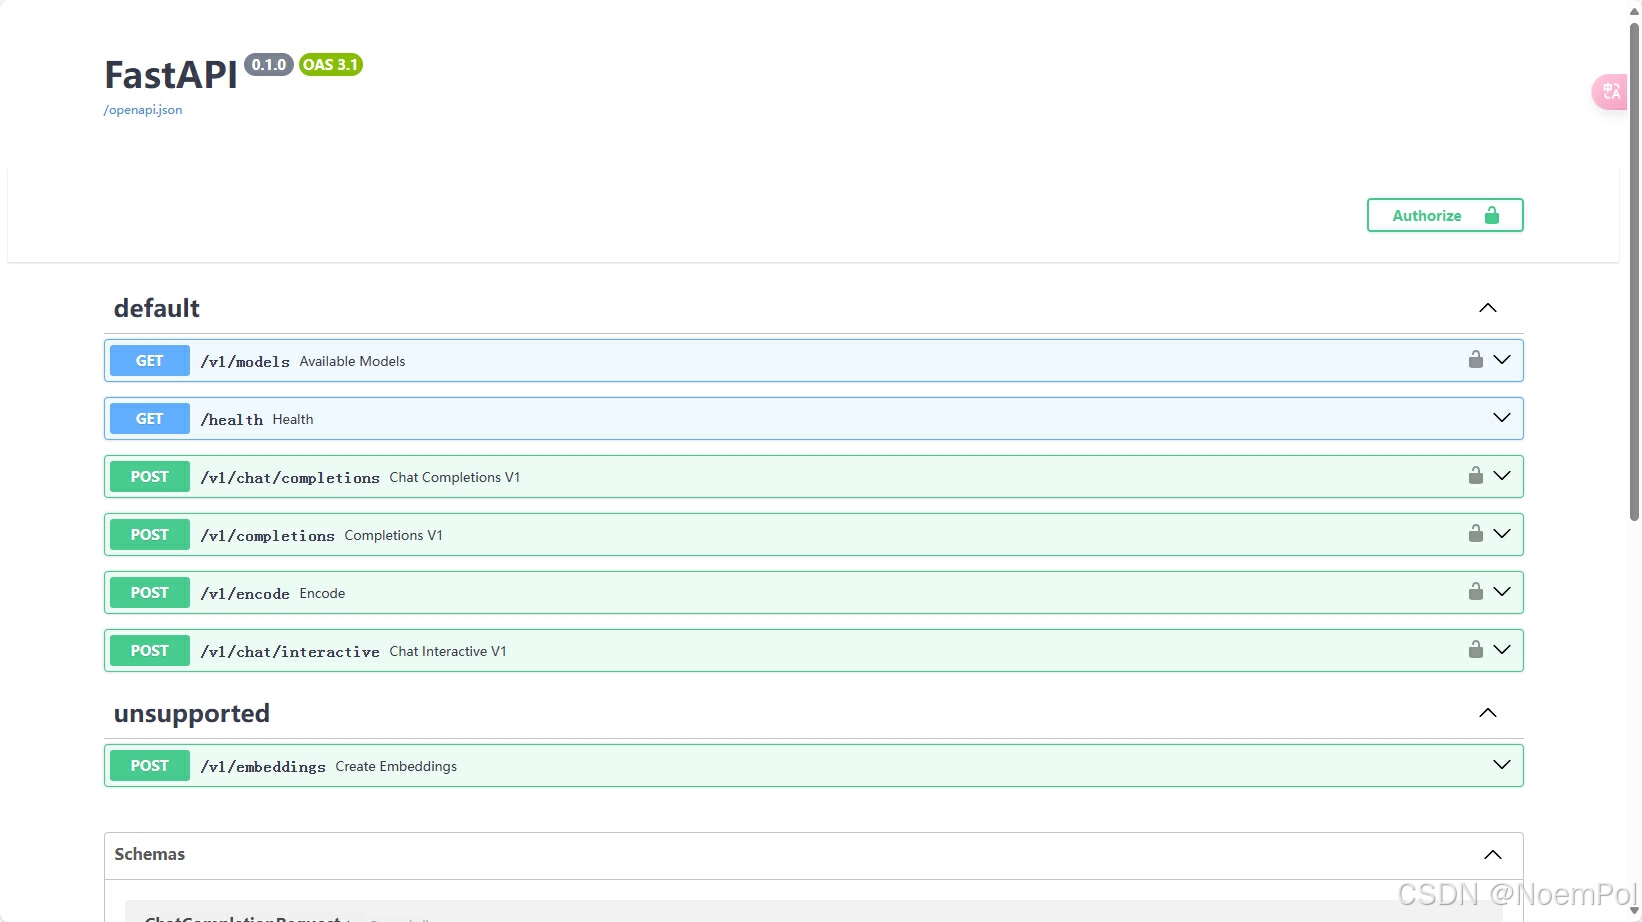1642x922 pixels.
Task: Expand the POST /v1/completions chevron
Action: (1502, 533)
